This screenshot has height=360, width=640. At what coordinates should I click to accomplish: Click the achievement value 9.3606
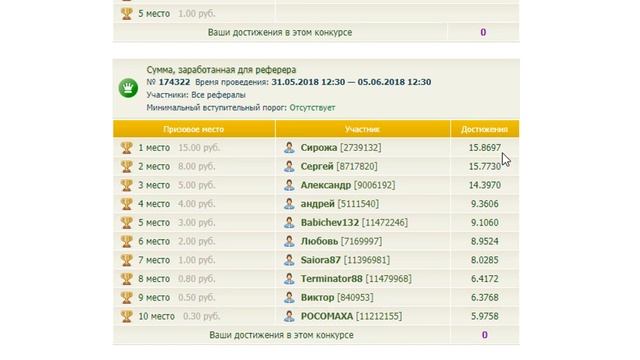click(x=484, y=204)
